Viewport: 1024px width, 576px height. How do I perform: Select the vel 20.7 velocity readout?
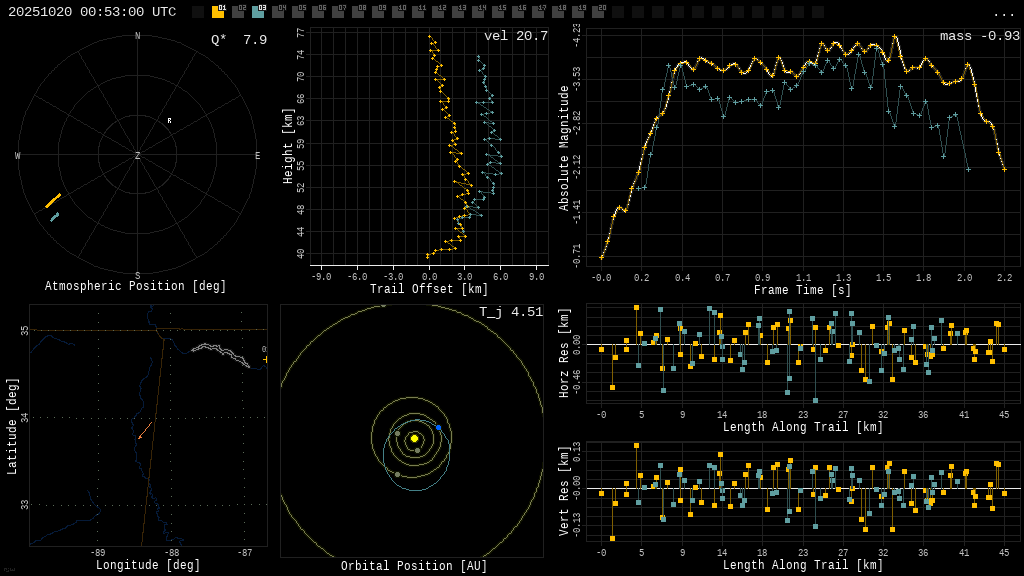516,36
